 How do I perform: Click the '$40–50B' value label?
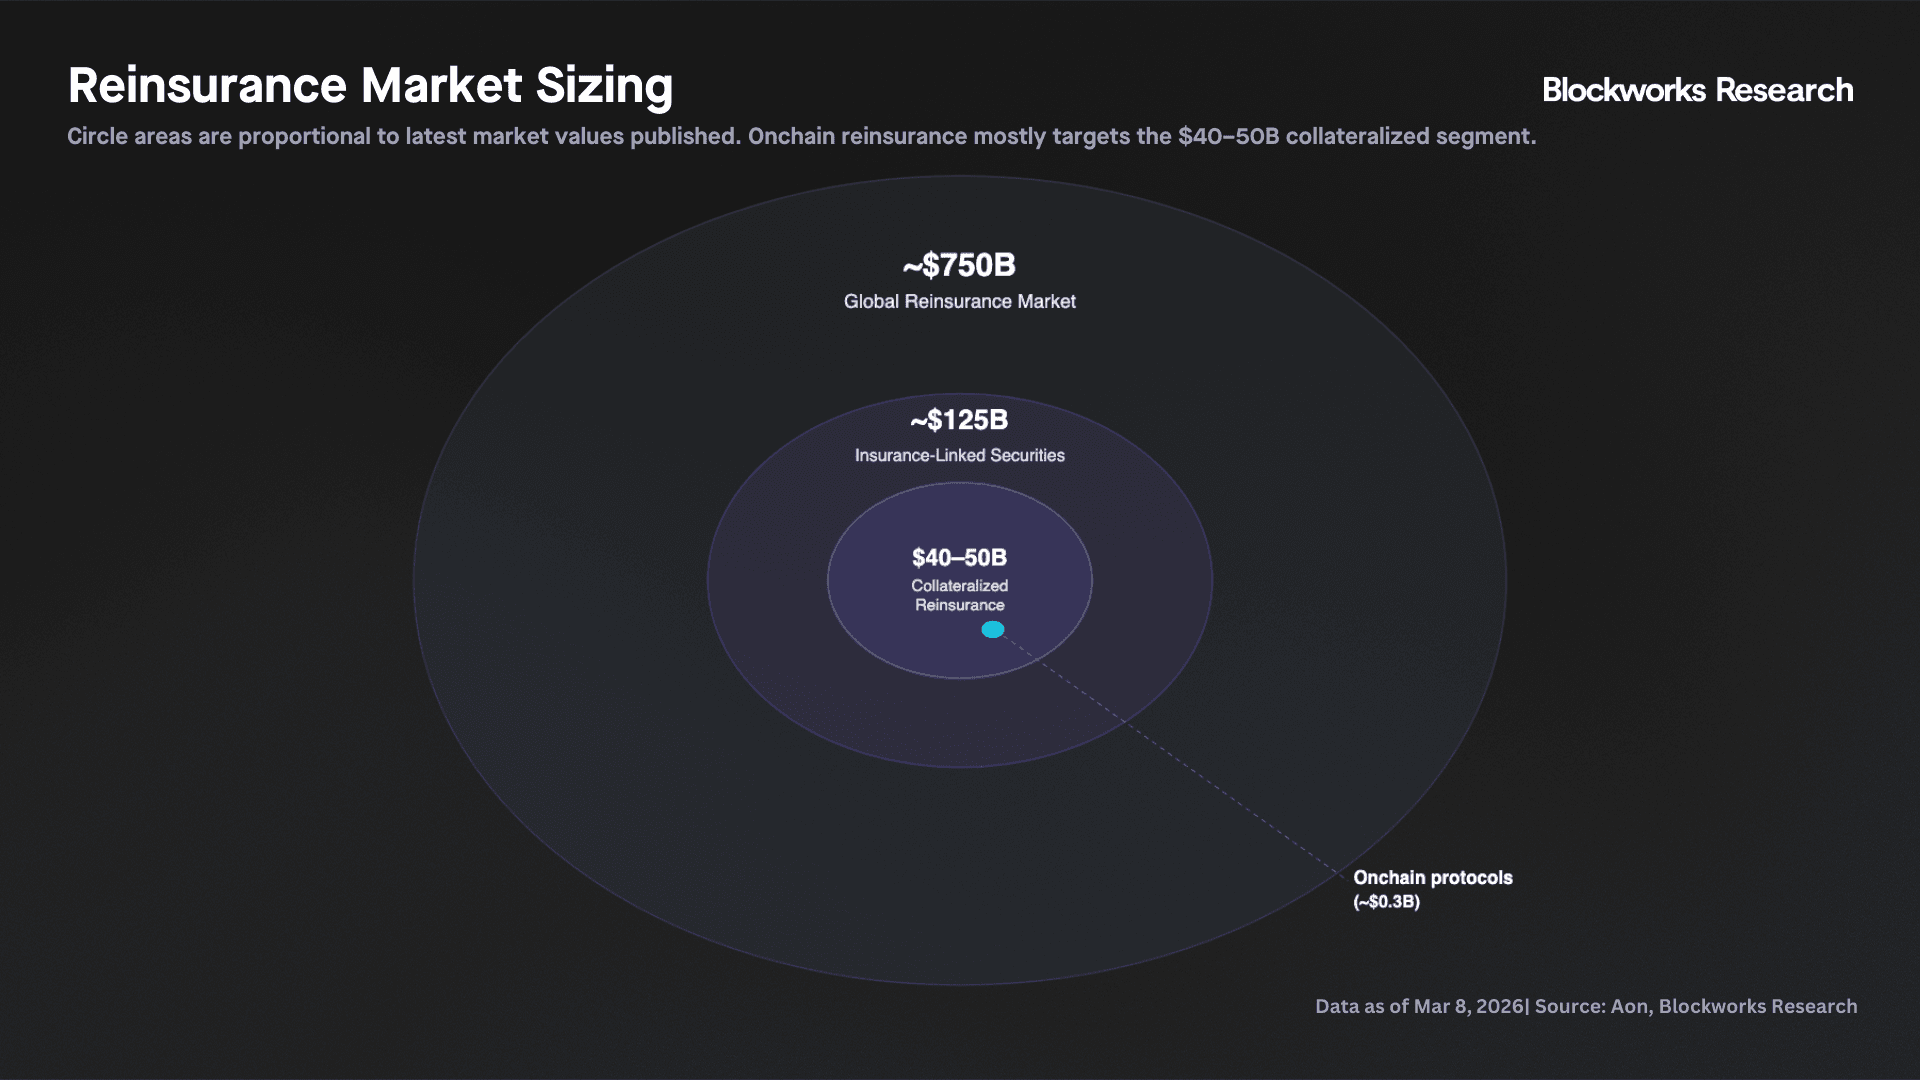tap(959, 557)
